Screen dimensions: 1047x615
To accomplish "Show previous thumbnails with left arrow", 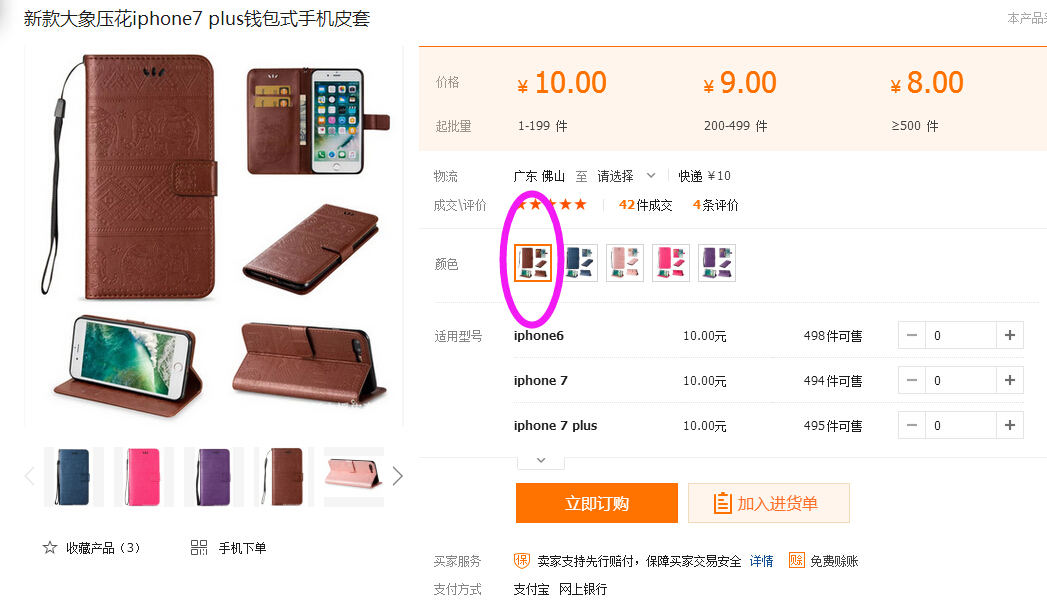I will click(x=29, y=476).
